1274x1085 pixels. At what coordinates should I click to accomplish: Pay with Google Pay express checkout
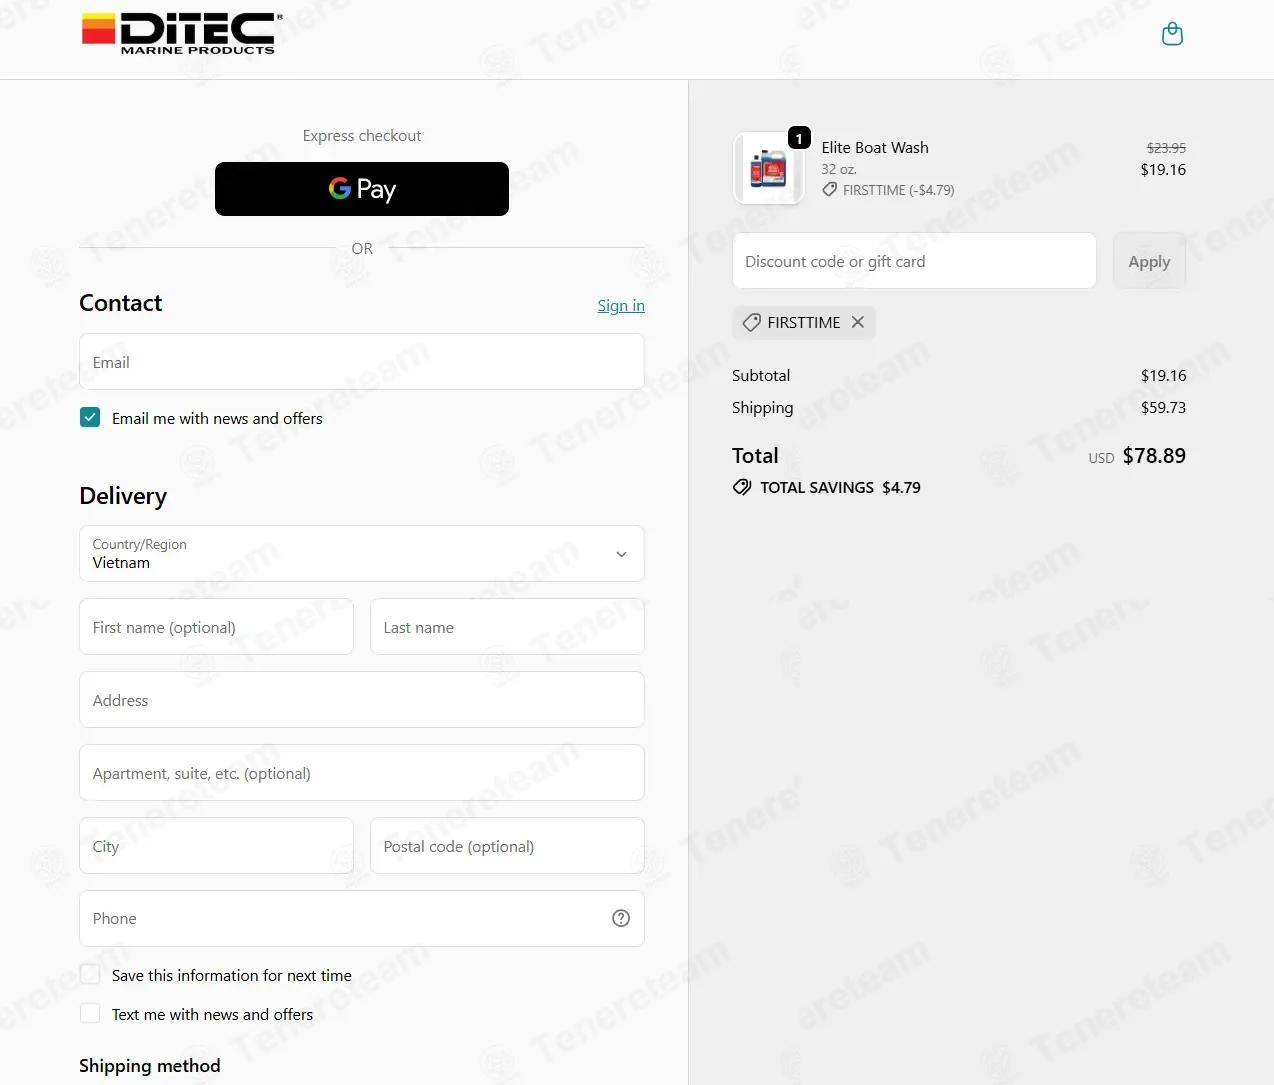[362, 189]
